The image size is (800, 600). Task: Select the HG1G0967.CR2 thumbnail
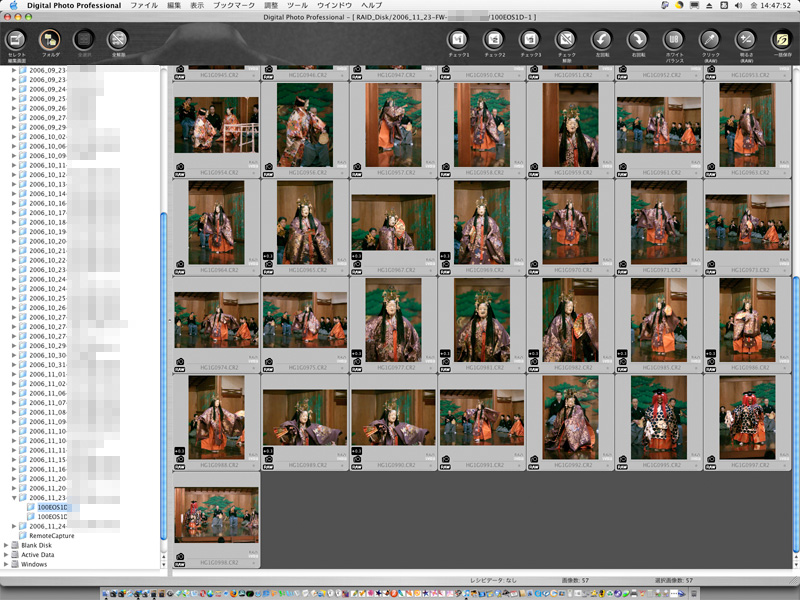click(x=393, y=222)
